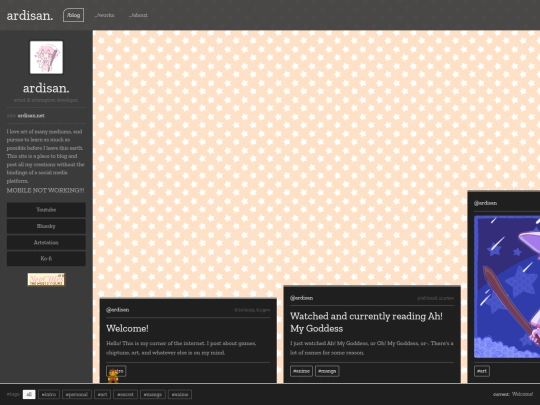Click the 'Hello! This is my corner' excerpt
Screen dimensions: 540x405
[x=181, y=348]
